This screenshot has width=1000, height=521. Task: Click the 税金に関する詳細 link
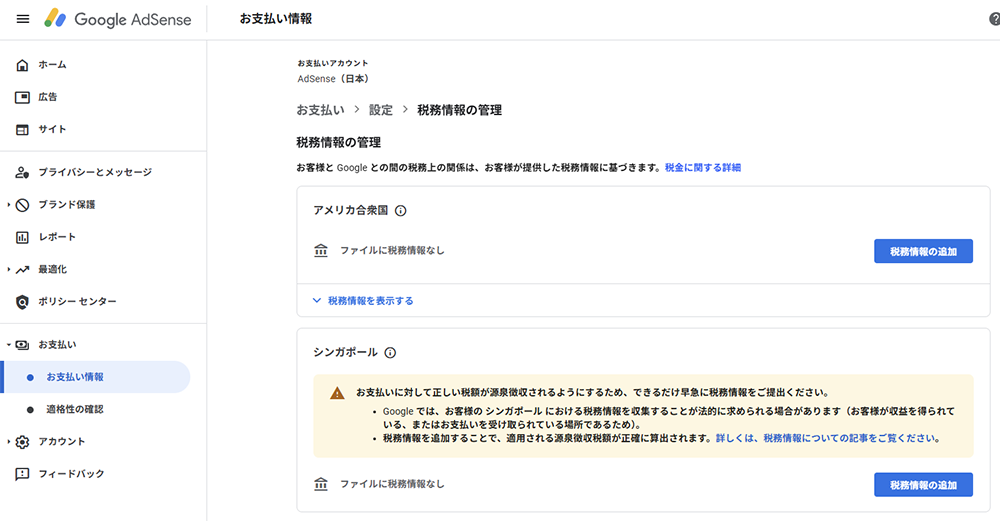702,168
